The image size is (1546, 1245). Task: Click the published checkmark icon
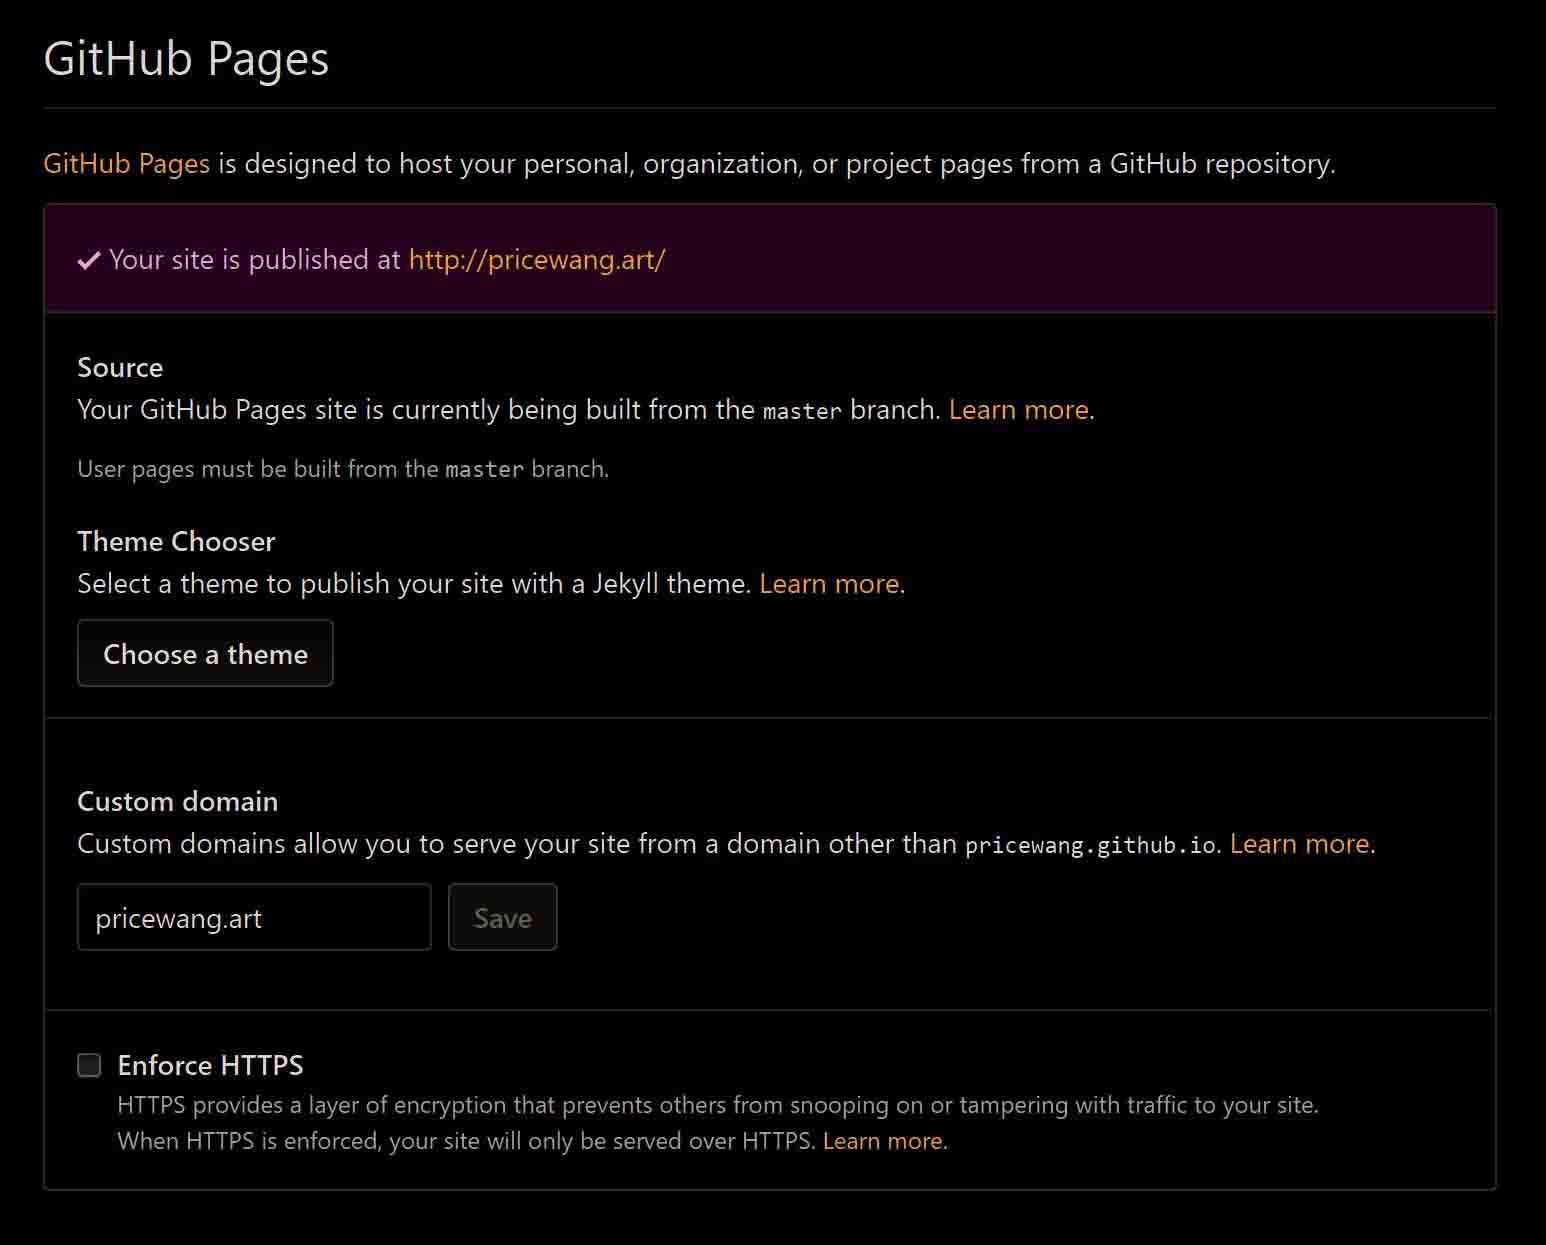tap(89, 260)
